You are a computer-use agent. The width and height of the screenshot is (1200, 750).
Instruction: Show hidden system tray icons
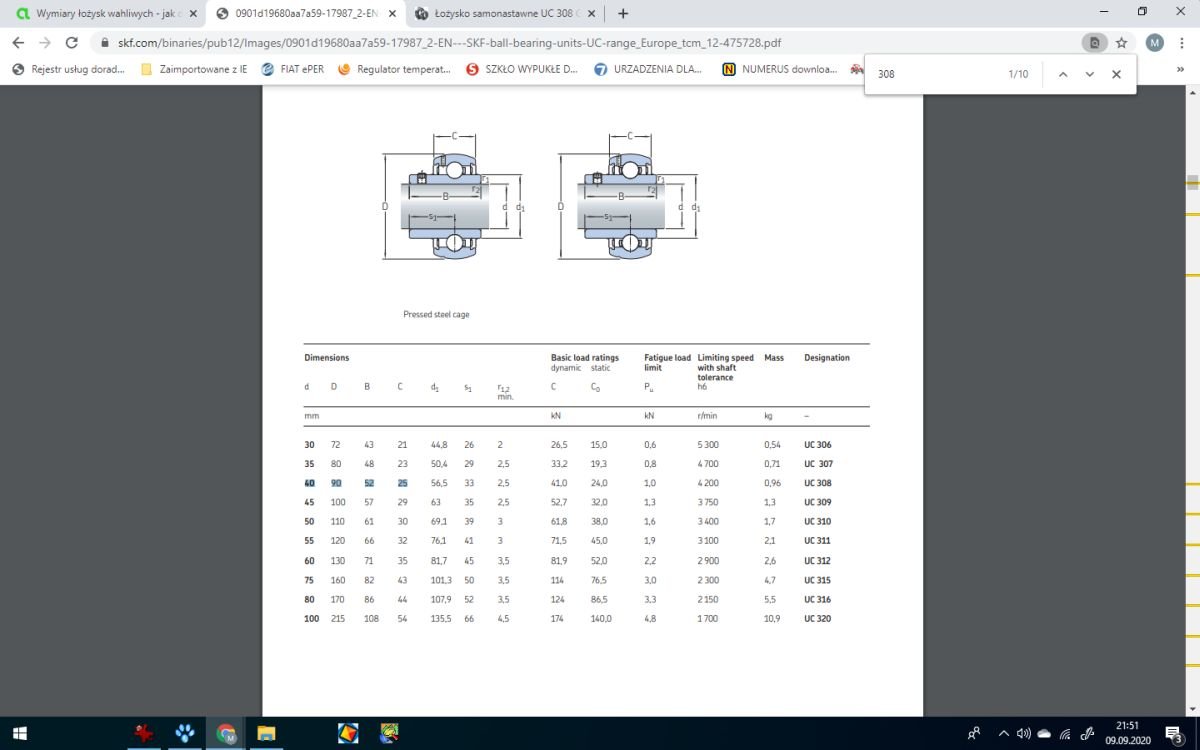pos(1004,734)
